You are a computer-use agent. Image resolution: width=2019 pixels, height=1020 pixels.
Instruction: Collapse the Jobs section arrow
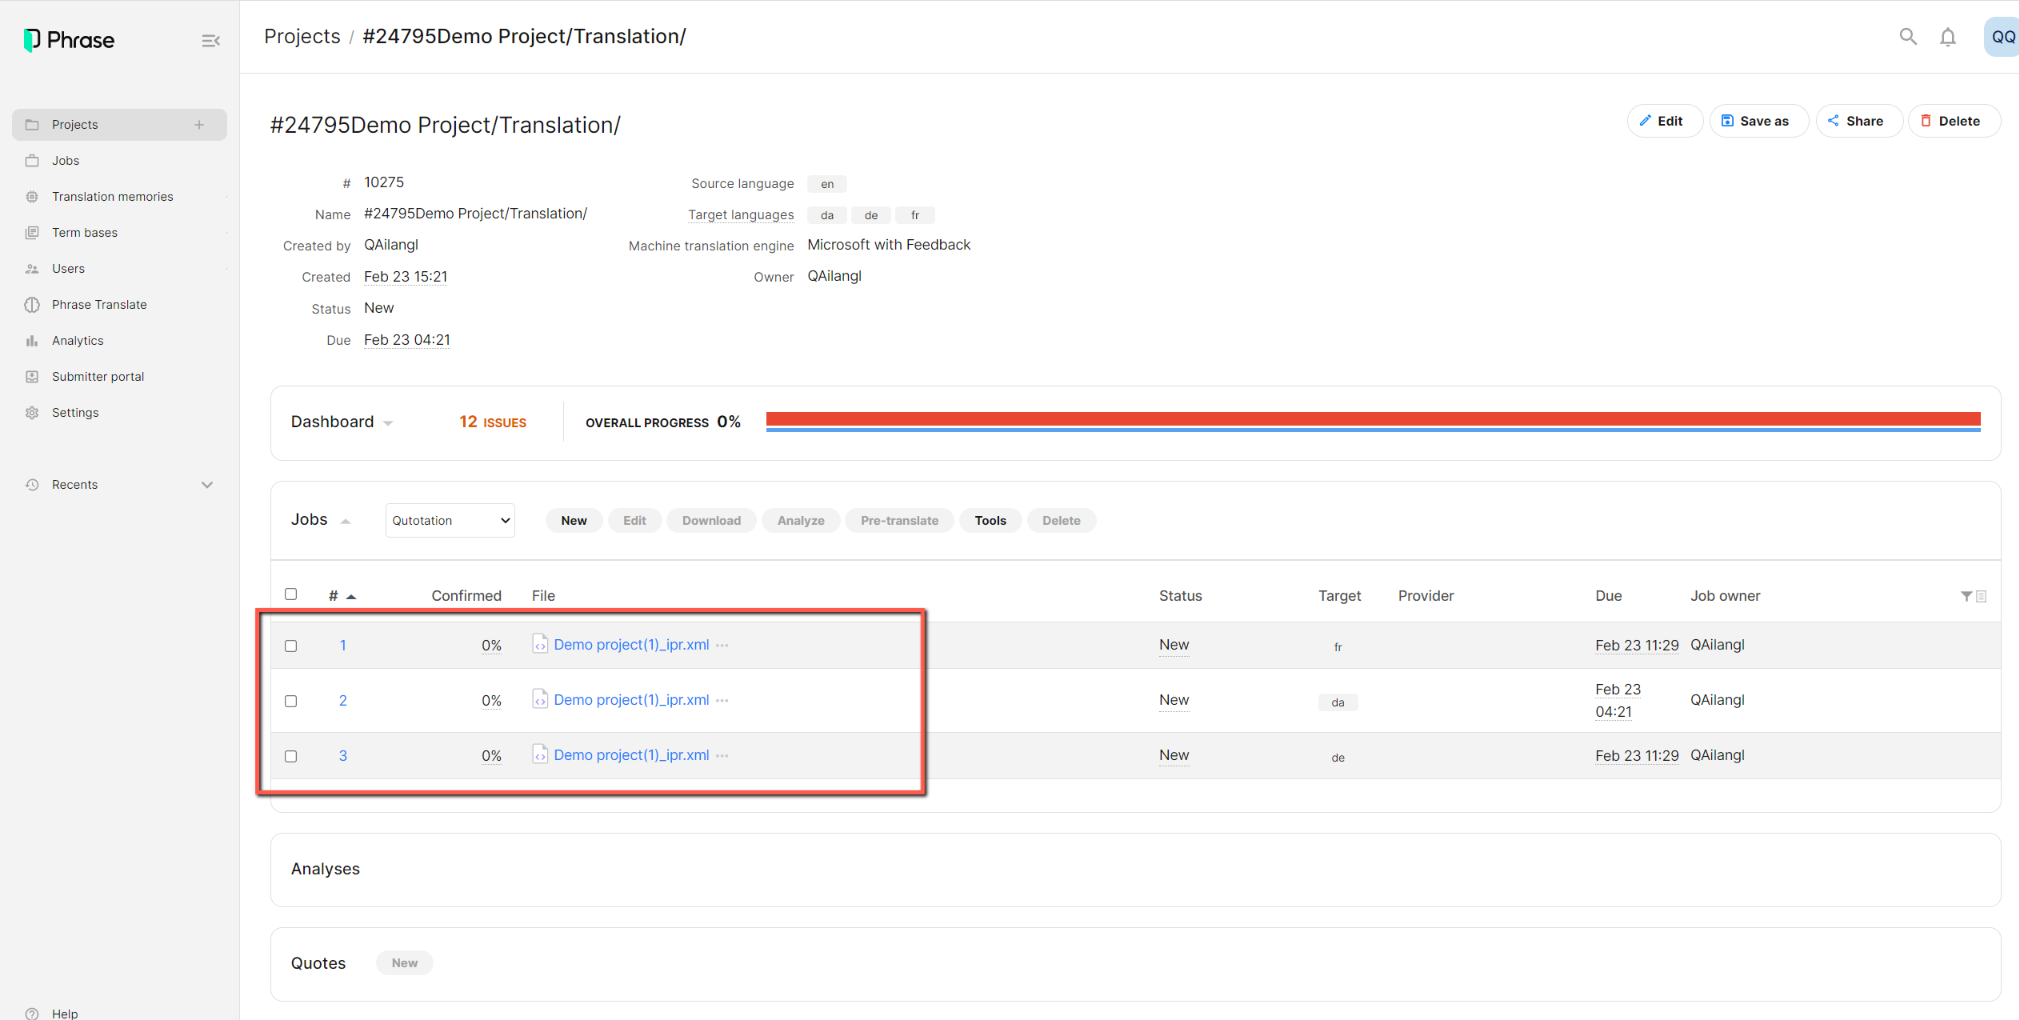click(x=345, y=521)
